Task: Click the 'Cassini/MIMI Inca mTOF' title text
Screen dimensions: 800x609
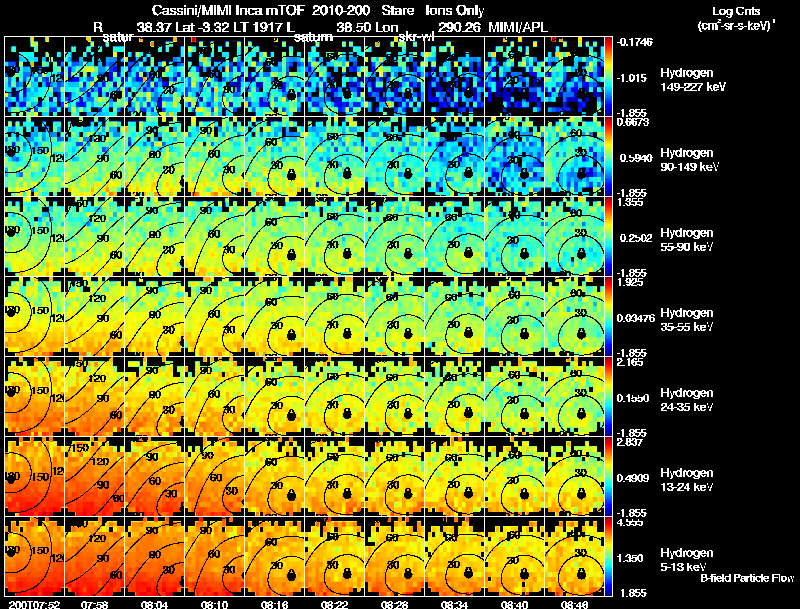Action: click(229, 11)
